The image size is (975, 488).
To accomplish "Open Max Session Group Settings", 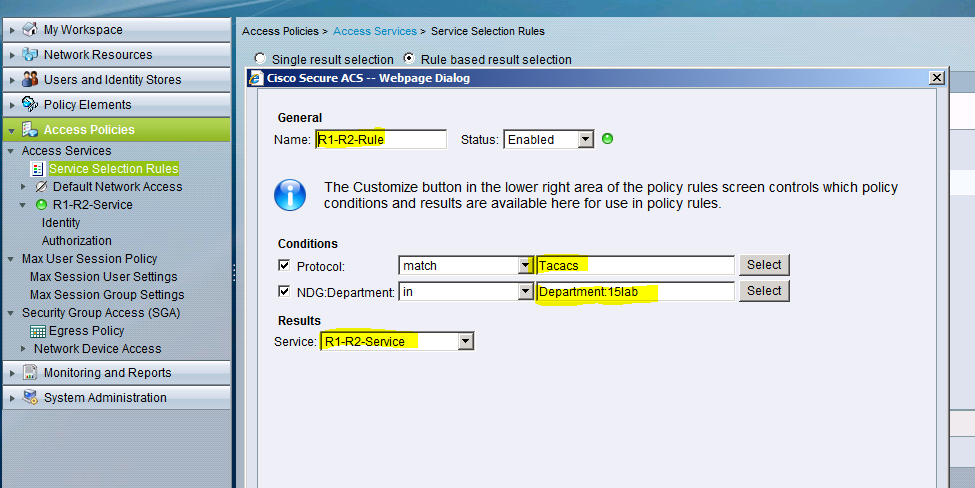I will (107, 295).
